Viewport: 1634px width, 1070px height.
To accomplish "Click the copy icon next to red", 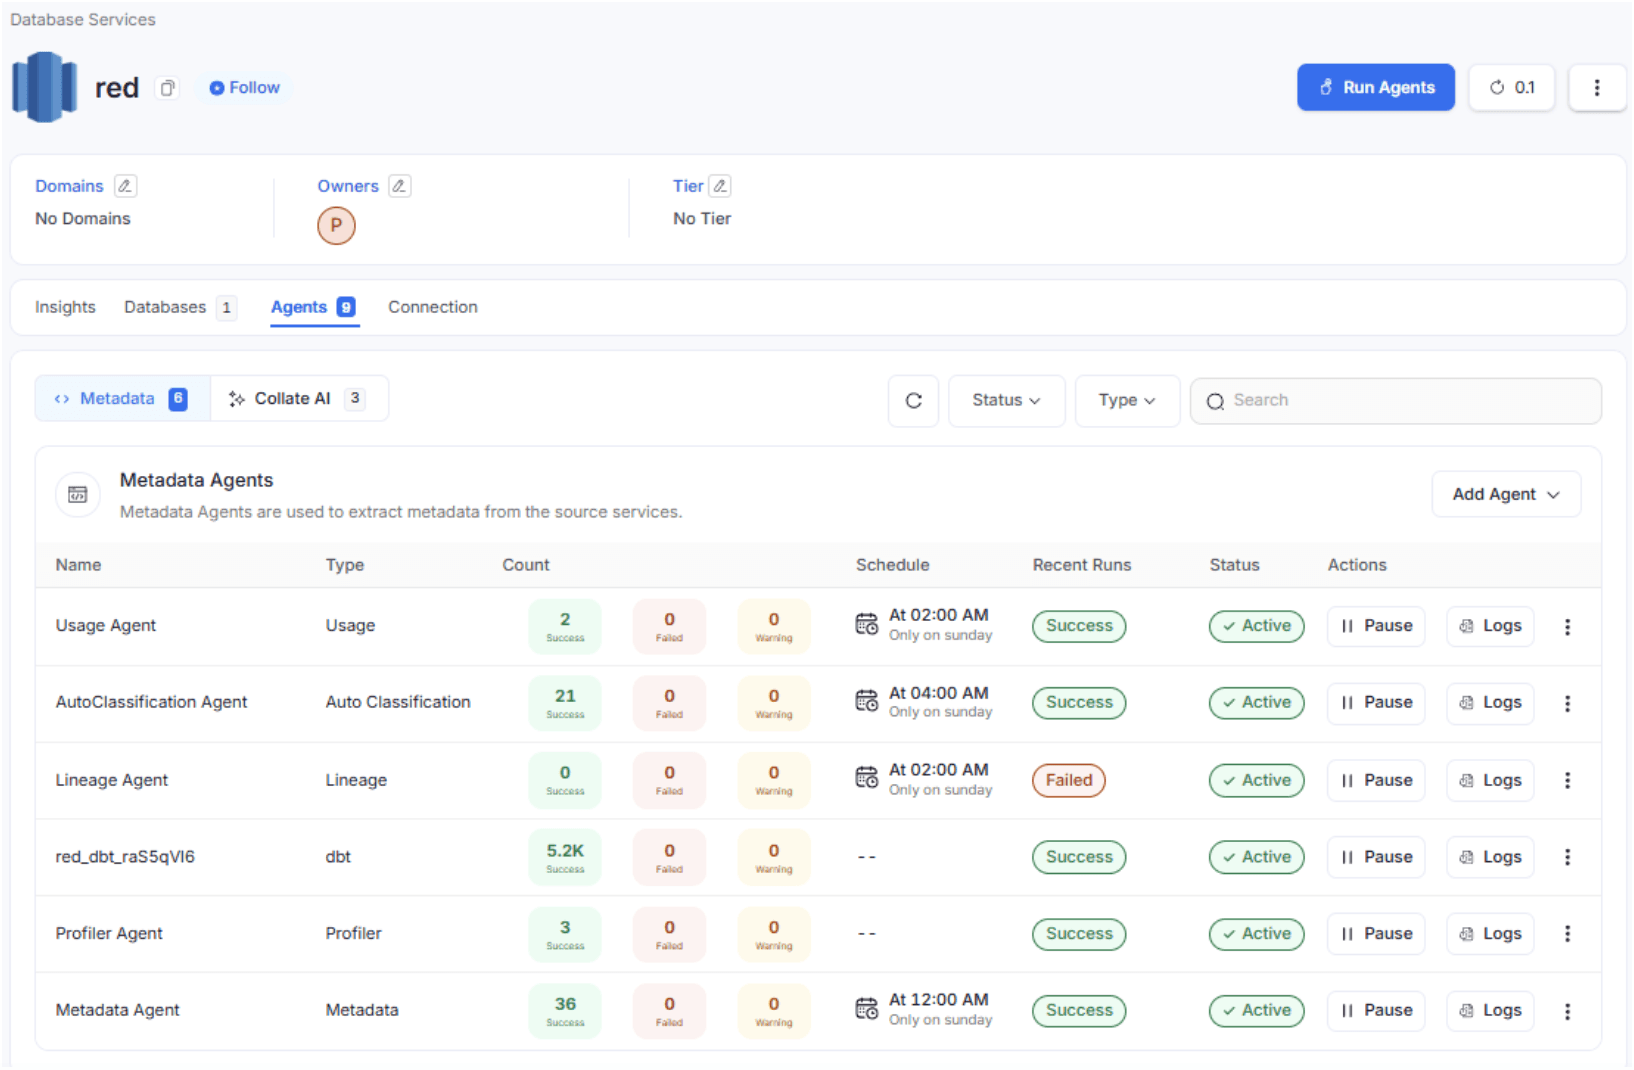I will [167, 88].
